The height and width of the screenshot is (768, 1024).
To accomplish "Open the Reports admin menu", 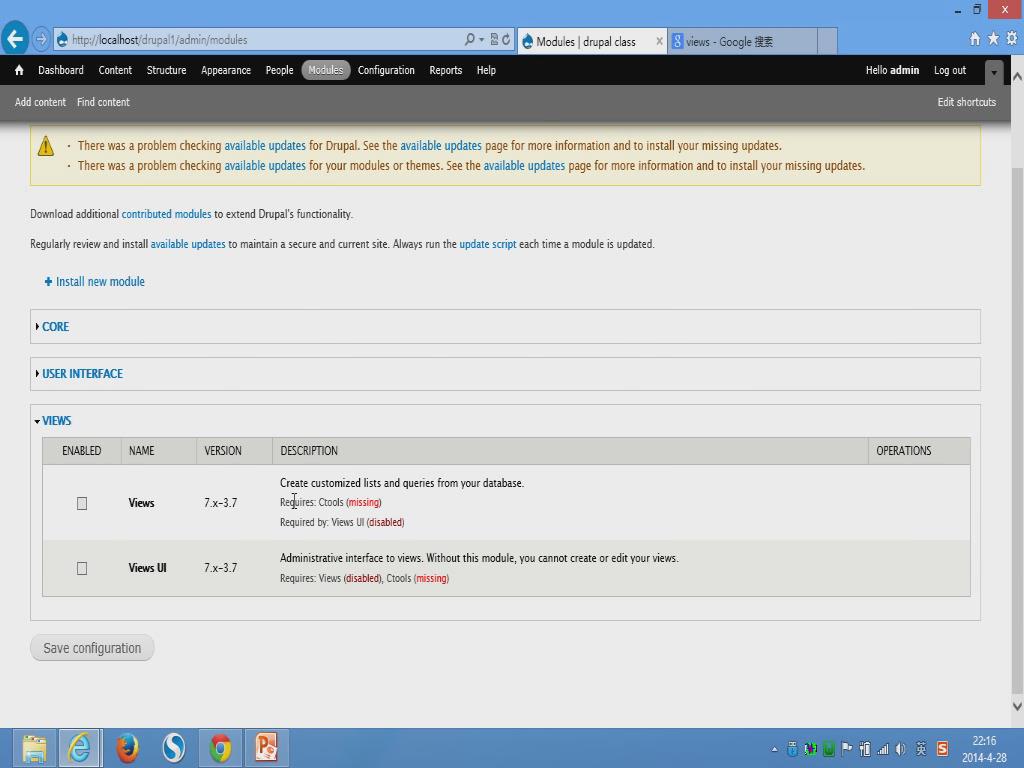I will coord(445,70).
